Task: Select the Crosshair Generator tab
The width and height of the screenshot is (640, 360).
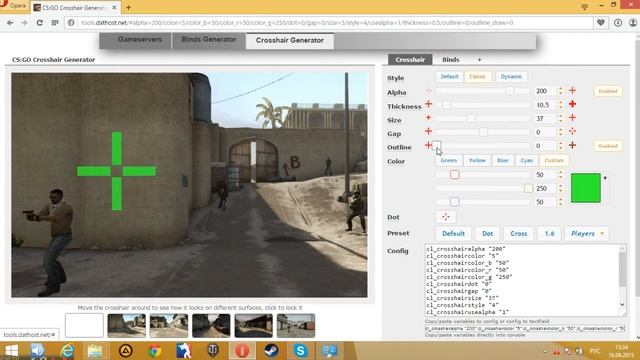Action: click(x=290, y=40)
